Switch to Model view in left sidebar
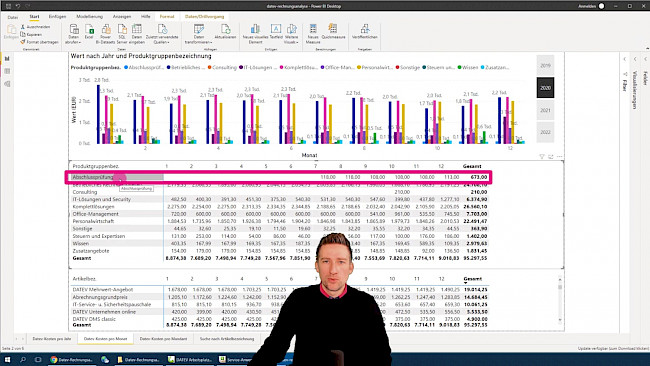Viewport: 650px width, 366px height. coord(7,84)
